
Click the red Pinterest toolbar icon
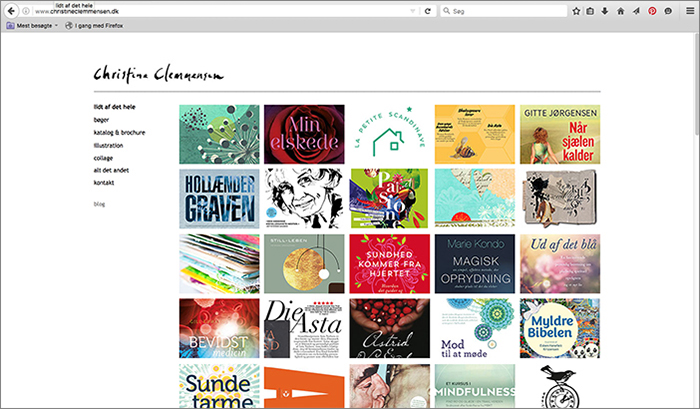[652, 11]
